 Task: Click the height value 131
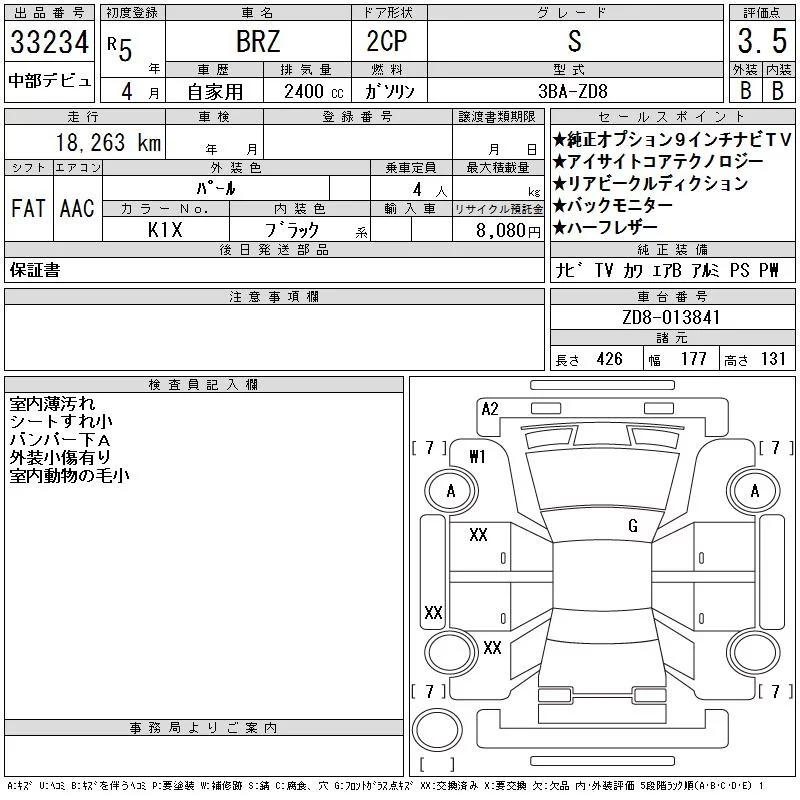tap(773, 359)
